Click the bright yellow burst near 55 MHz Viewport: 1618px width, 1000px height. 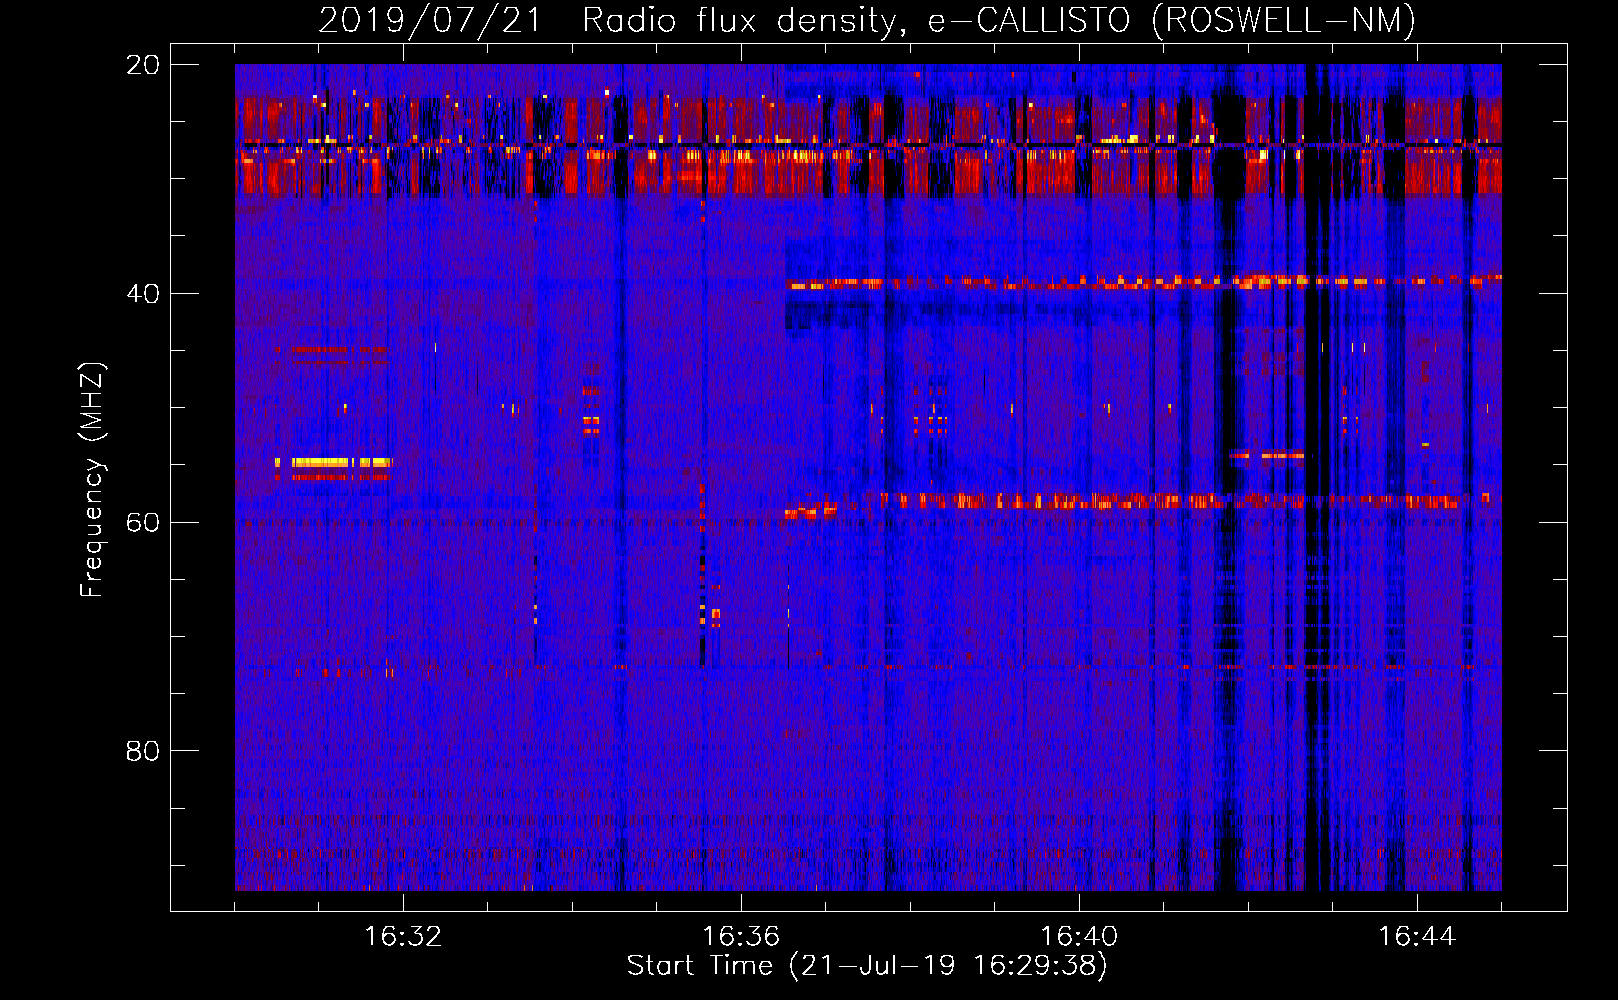(334, 462)
